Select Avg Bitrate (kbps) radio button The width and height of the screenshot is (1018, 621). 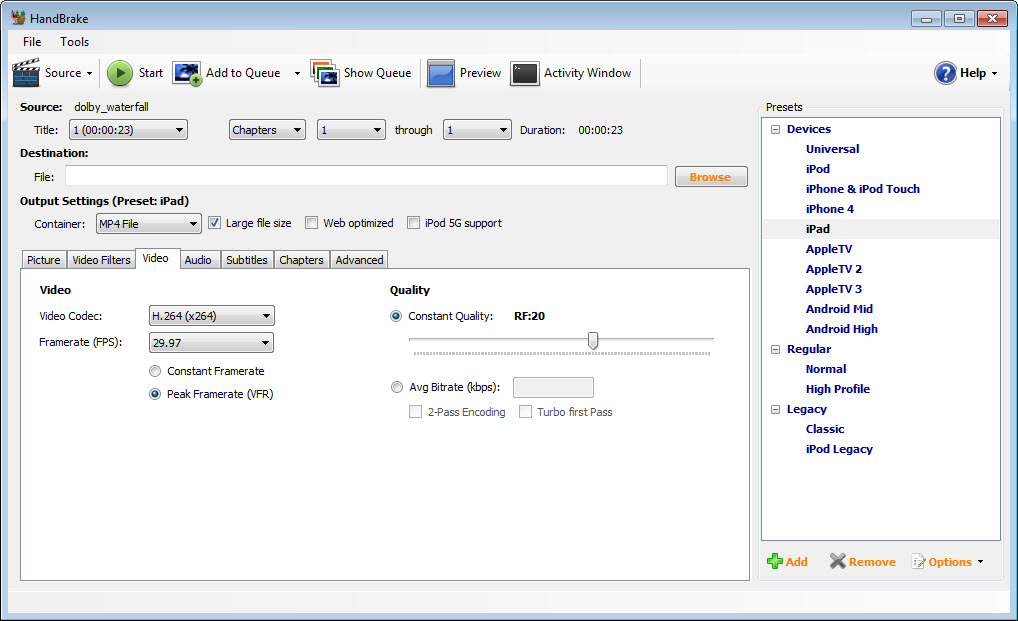[397, 387]
